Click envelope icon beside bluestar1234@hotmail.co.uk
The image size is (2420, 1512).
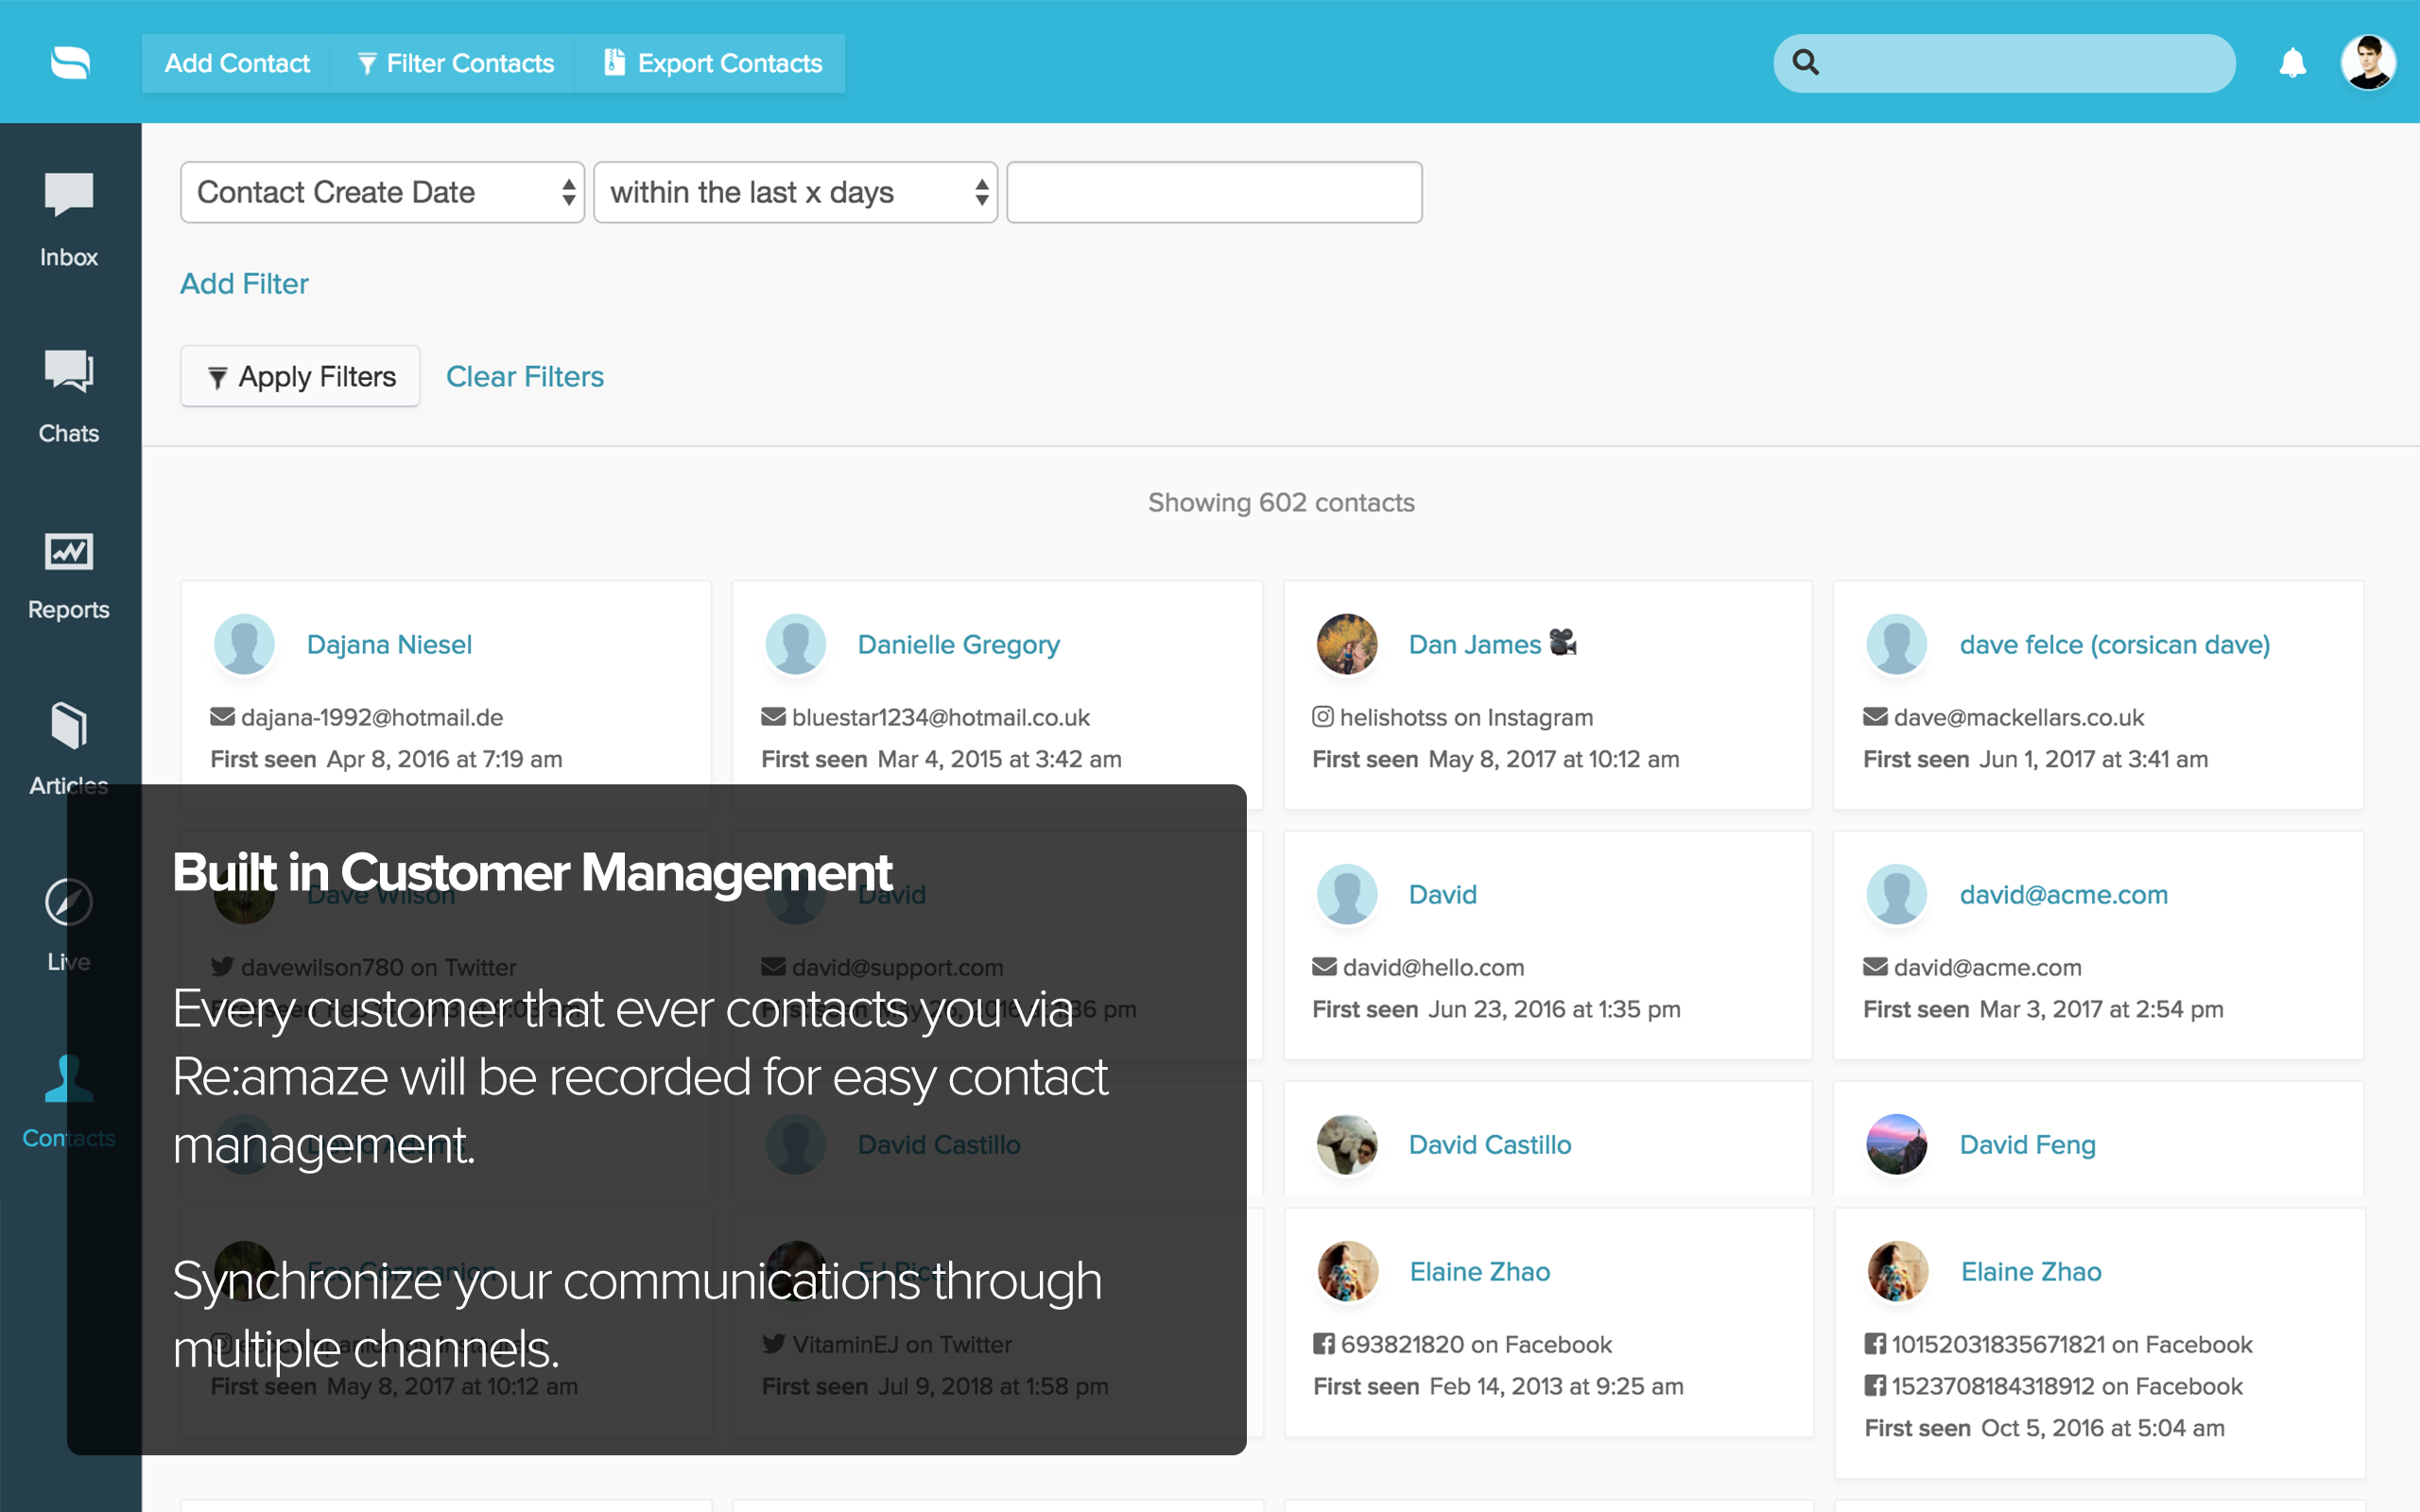[x=773, y=717]
